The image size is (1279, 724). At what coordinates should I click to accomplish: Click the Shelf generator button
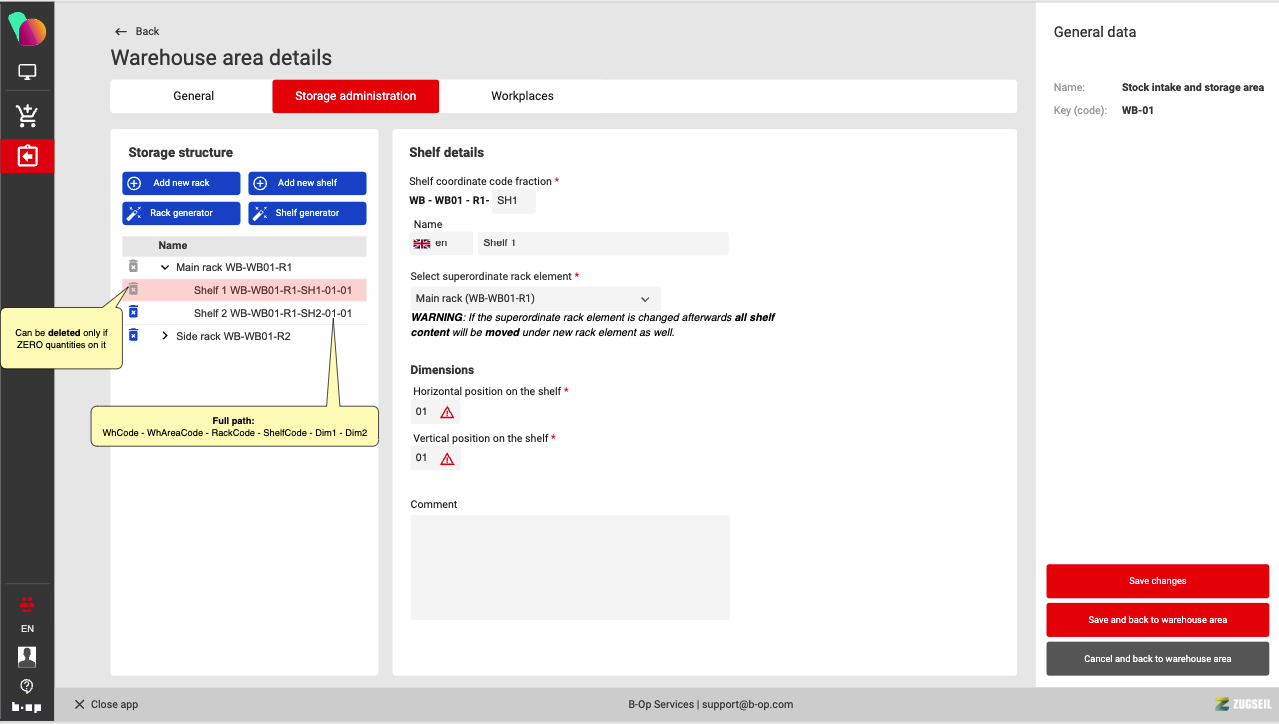click(x=307, y=213)
